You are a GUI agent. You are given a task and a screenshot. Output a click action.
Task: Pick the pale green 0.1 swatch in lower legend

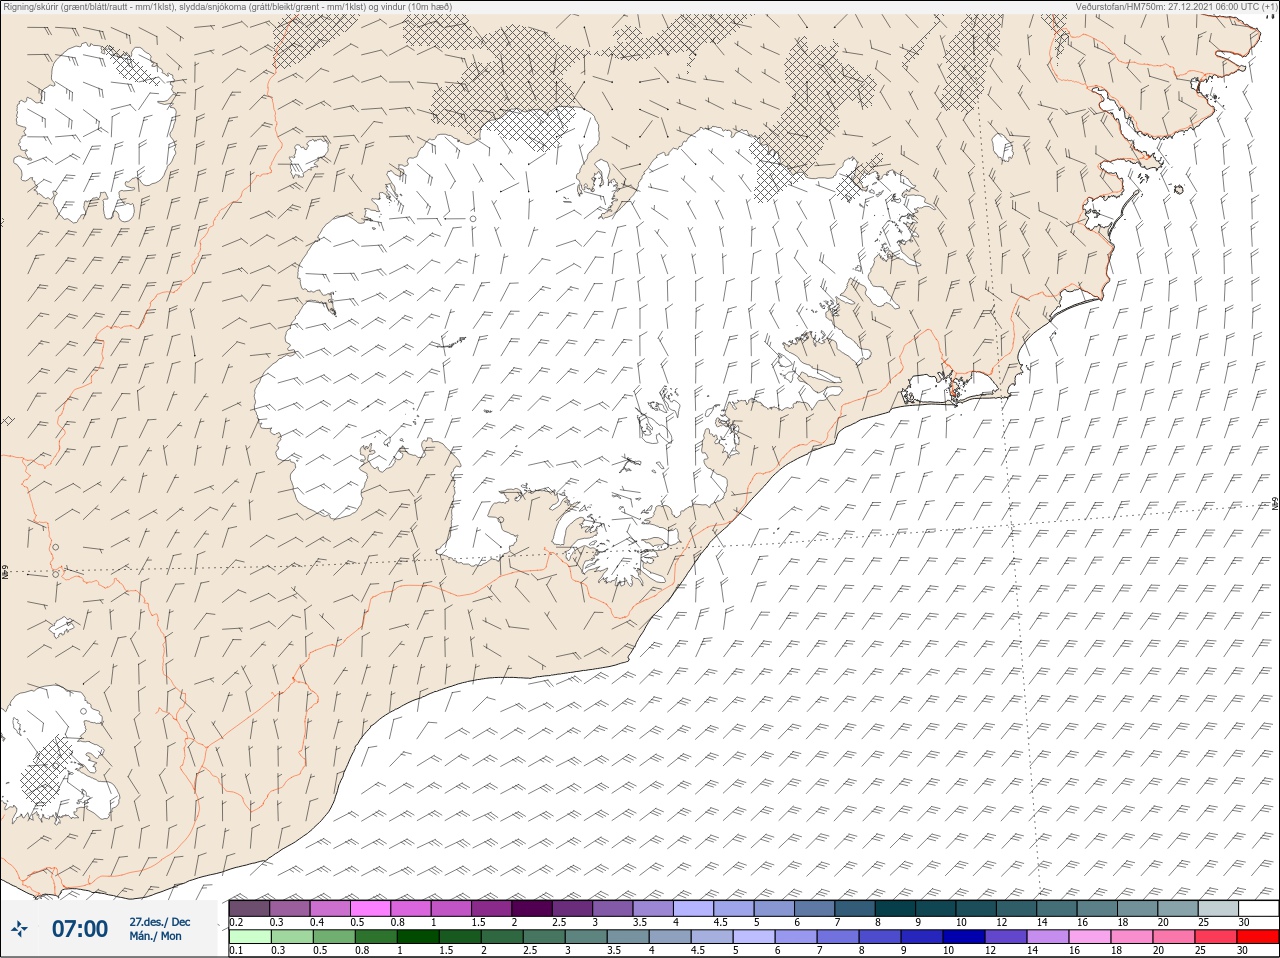250,937
